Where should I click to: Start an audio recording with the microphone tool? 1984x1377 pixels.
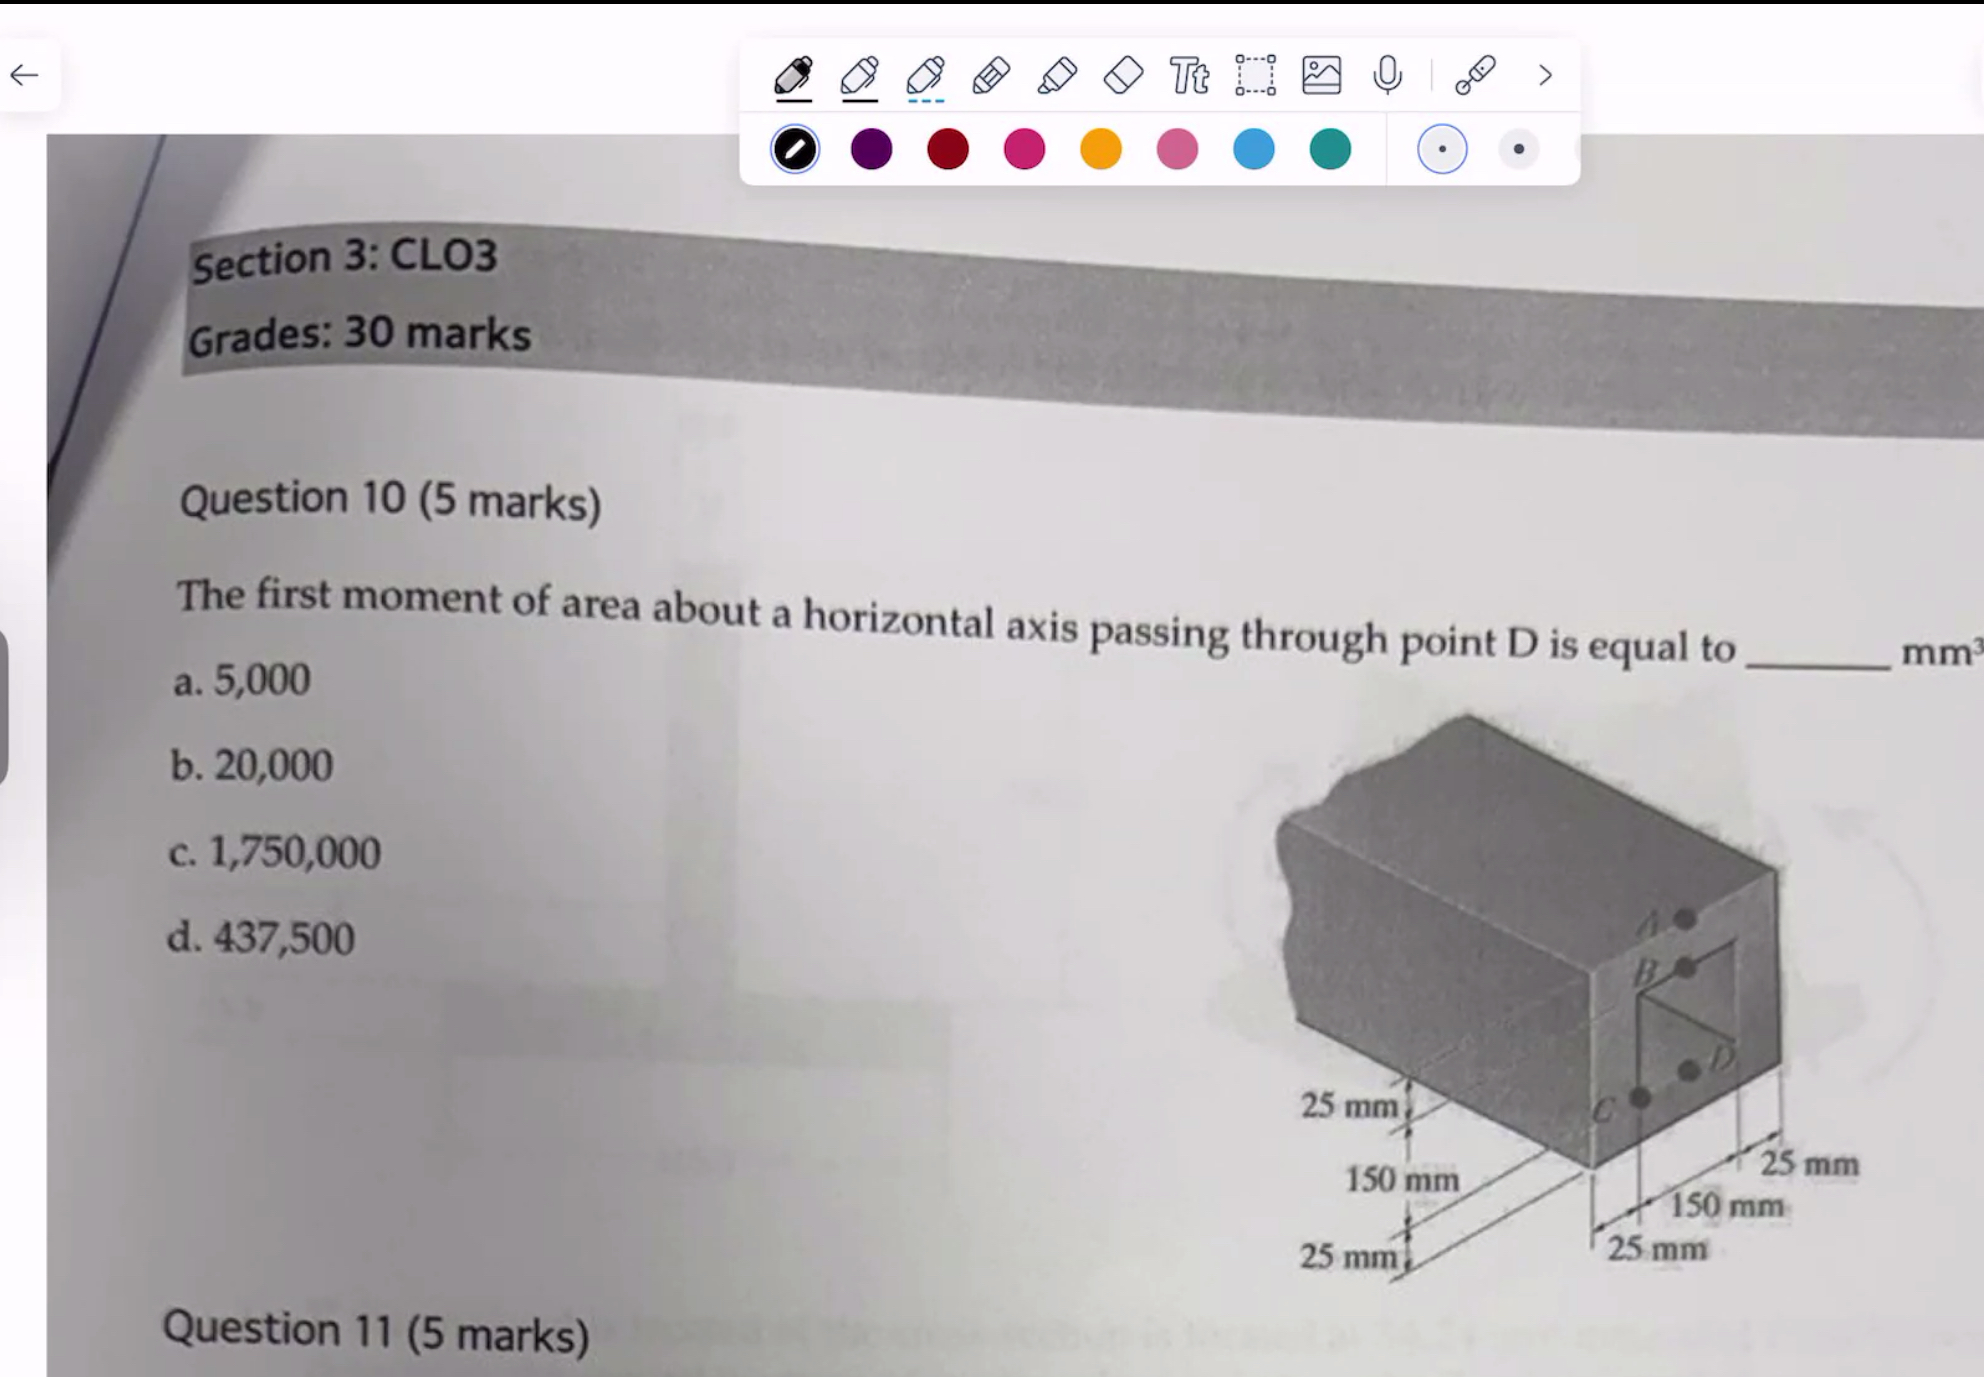click(x=1388, y=76)
